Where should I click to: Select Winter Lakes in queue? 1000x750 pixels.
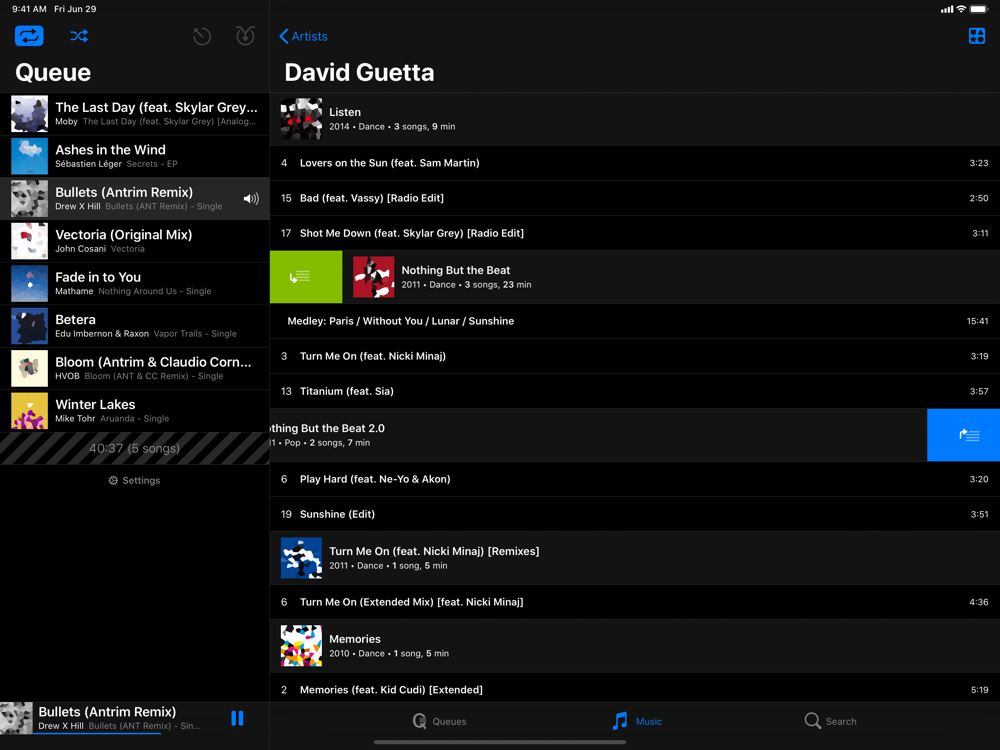pyautogui.click(x=135, y=411)
